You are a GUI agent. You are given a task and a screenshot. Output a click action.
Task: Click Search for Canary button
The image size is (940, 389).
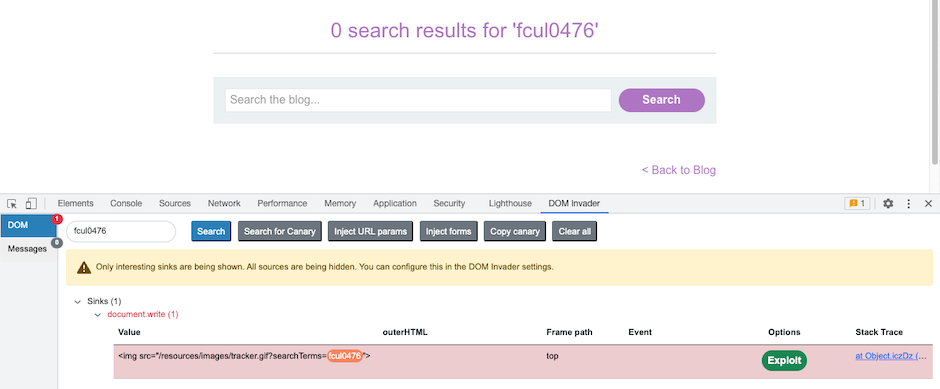click(280, 231)
